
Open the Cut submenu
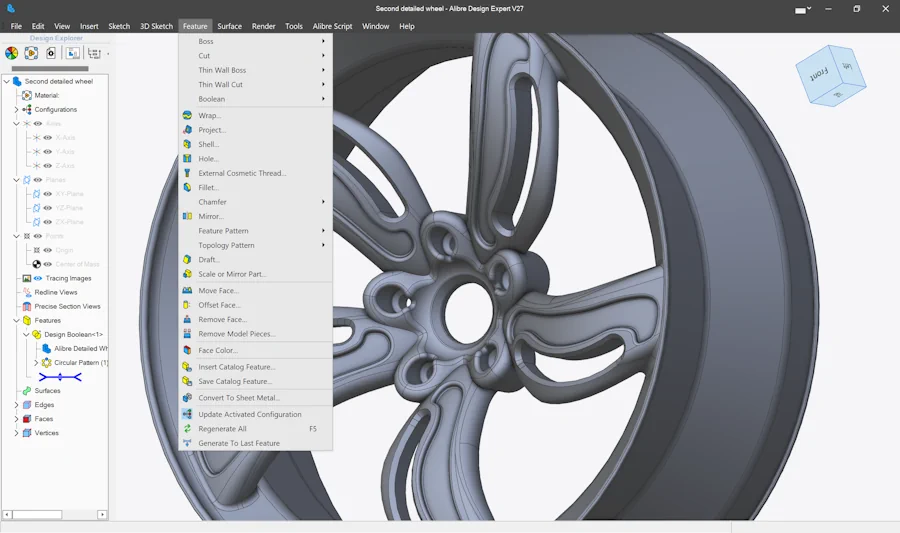(255, 56)
